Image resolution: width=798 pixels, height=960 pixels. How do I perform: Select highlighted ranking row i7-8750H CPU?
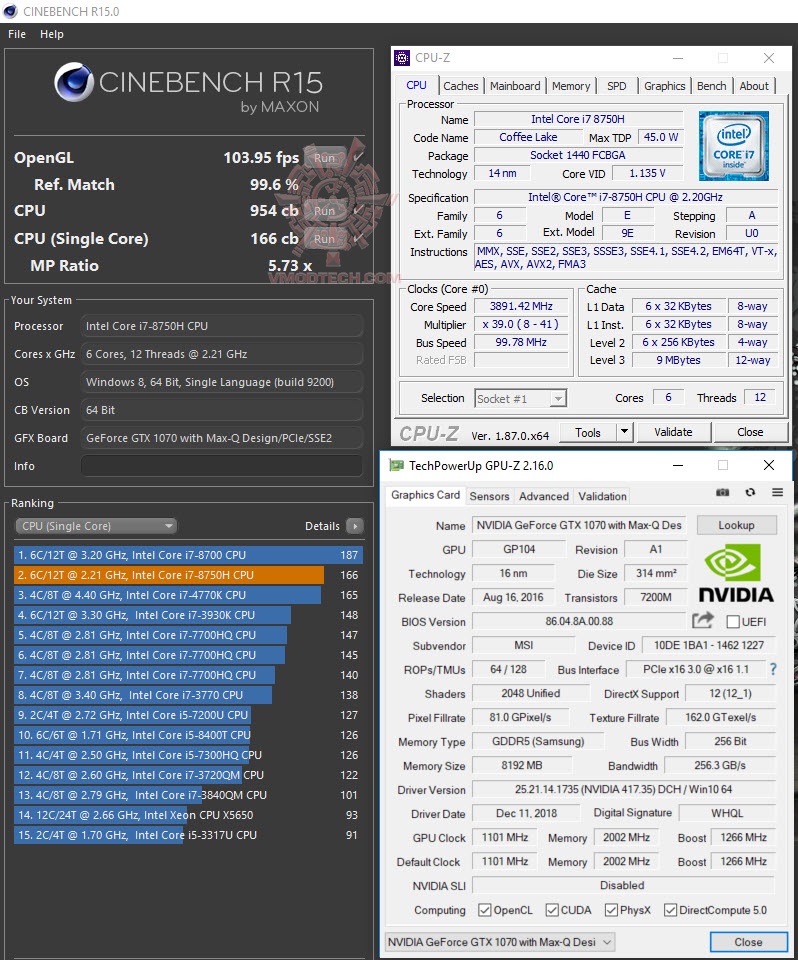tap(189, 575)
